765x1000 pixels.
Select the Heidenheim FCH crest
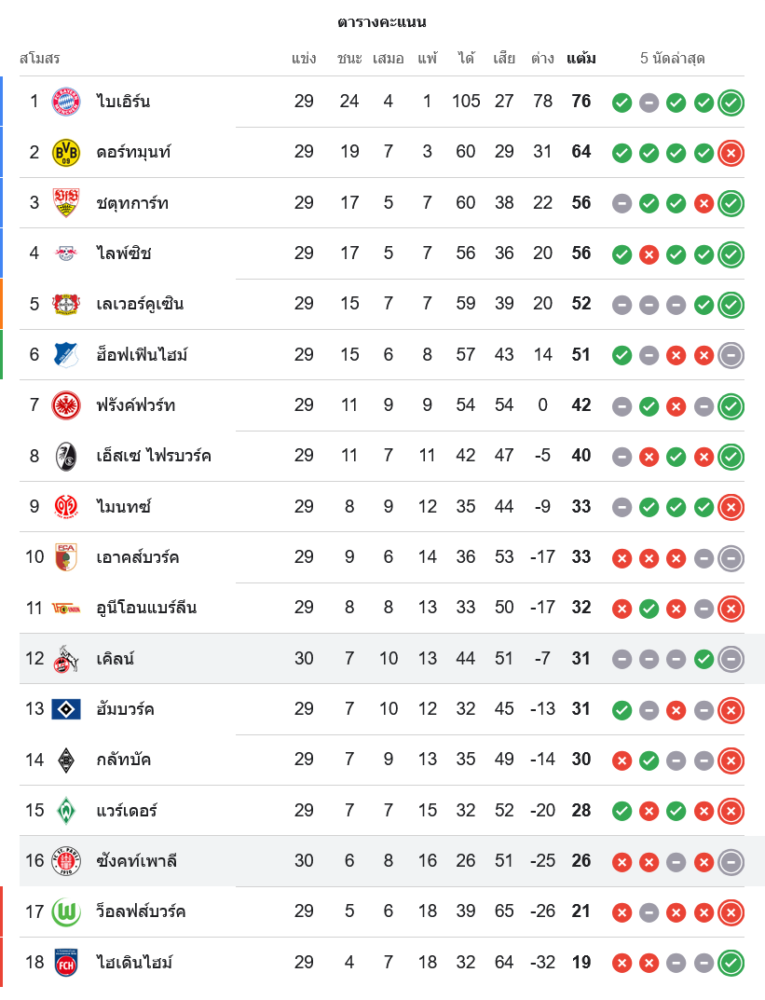point(66,962)
